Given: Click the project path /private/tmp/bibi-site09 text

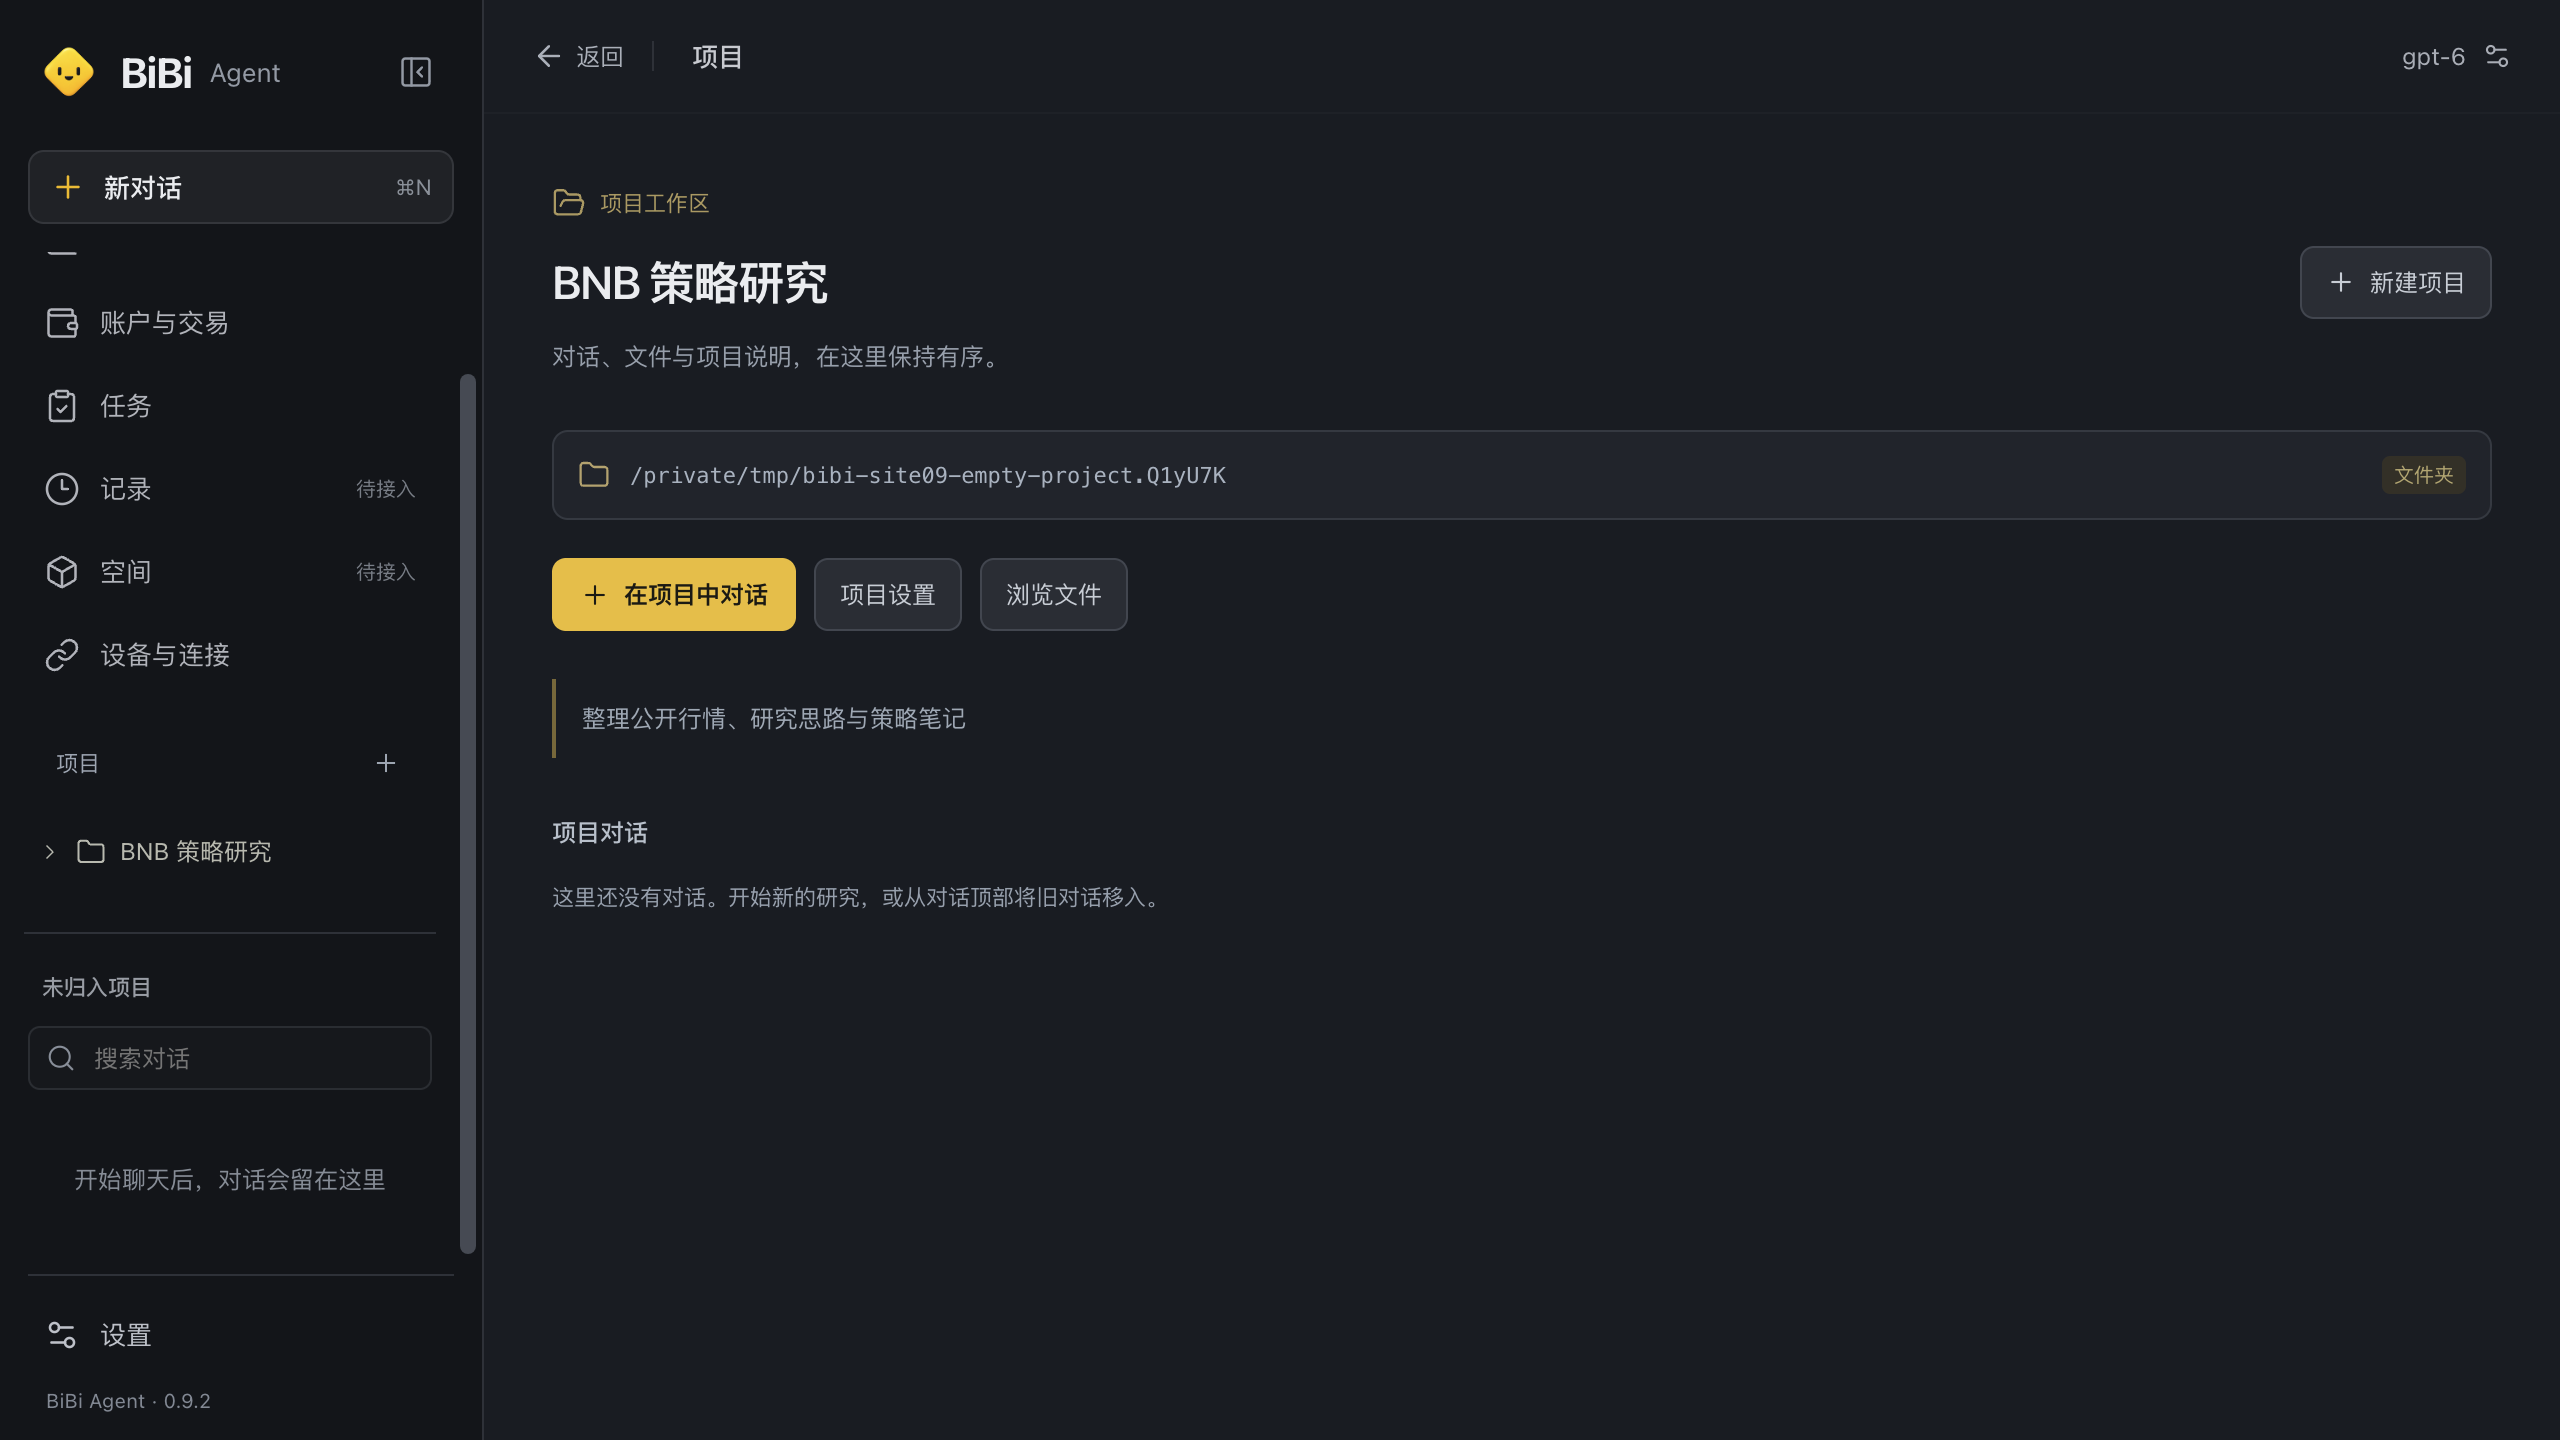Looking at the screenshot, I should (928, 476).
